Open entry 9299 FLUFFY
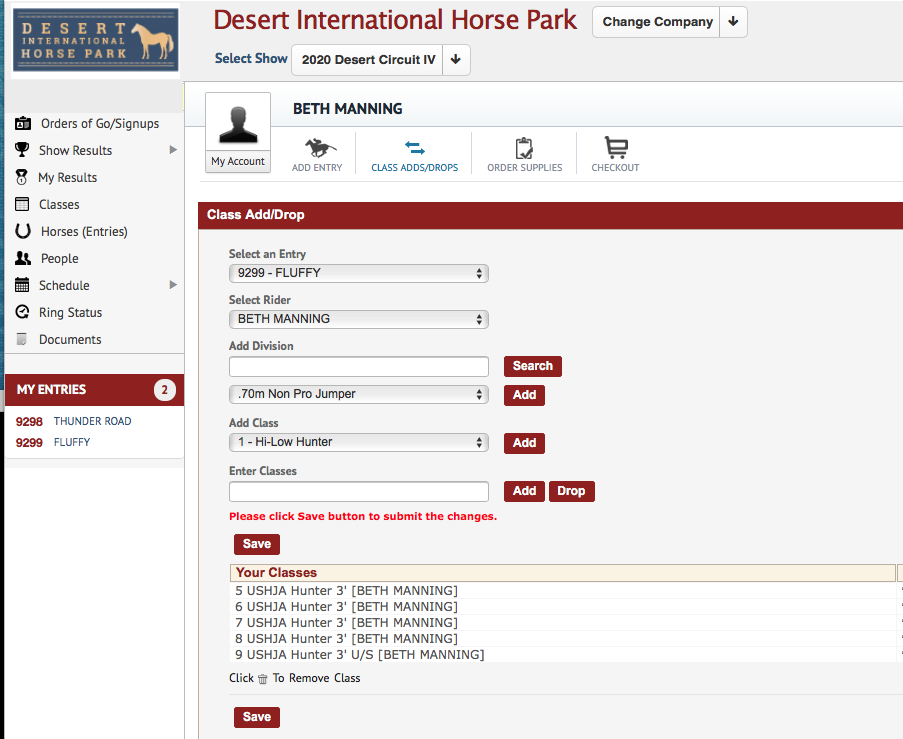The height and width of the screenshot is (739, 903). coord(53,442)
